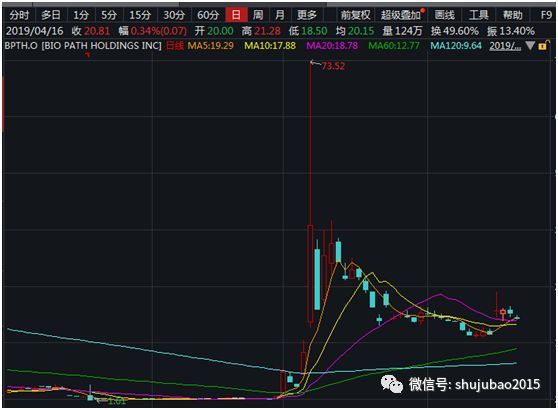This screenshot has width=558, height=410.
Task: Click the small red marker under stock name
Action: tap(88, 54)
